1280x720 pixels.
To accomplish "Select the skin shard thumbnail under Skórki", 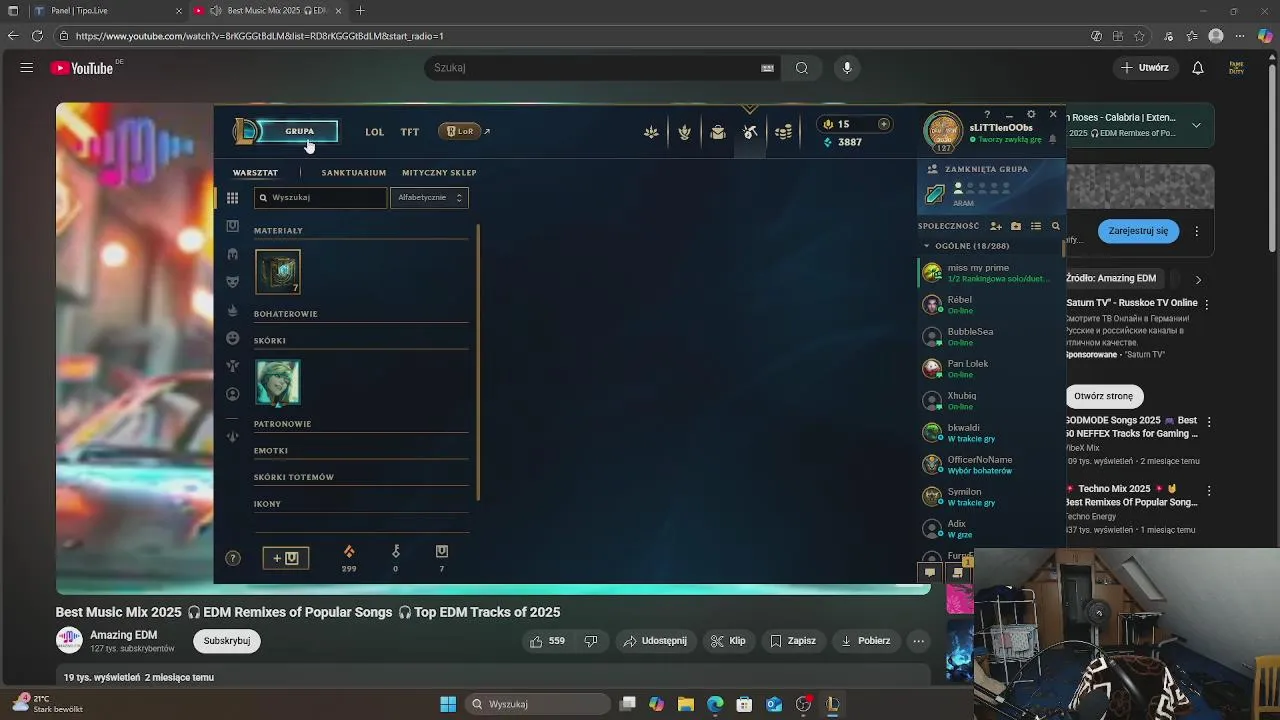I will pyautogui.click(x=278, y=382).
